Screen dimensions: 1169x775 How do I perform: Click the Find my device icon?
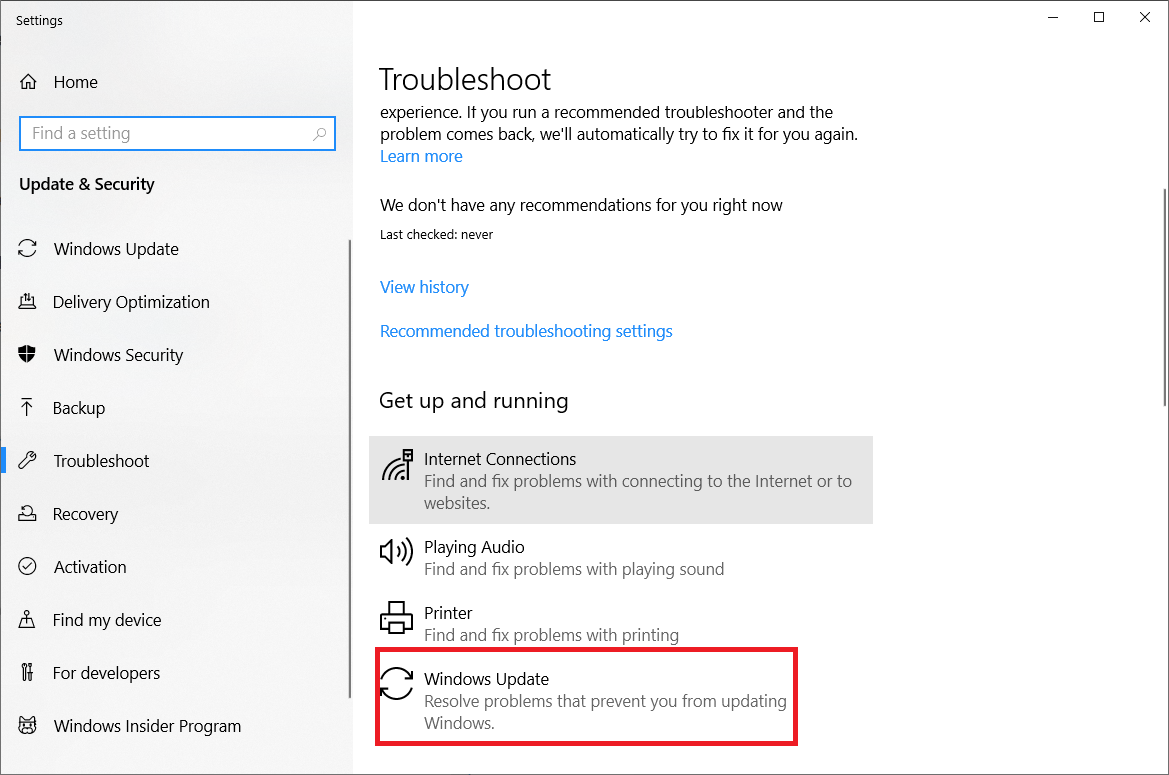(x=27, y=619)
